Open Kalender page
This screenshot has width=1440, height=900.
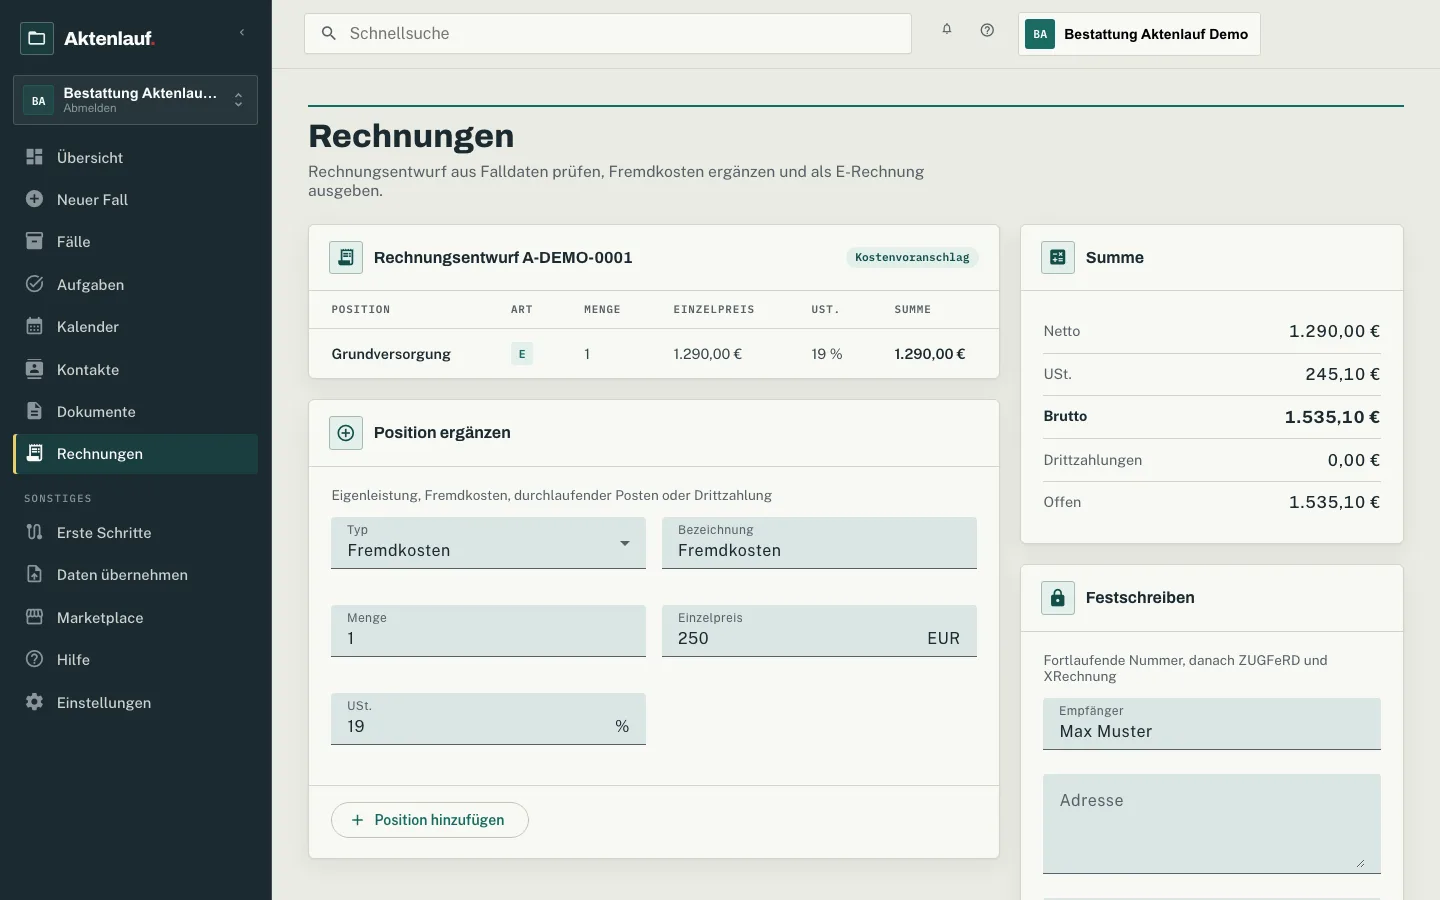pos(135,326)
